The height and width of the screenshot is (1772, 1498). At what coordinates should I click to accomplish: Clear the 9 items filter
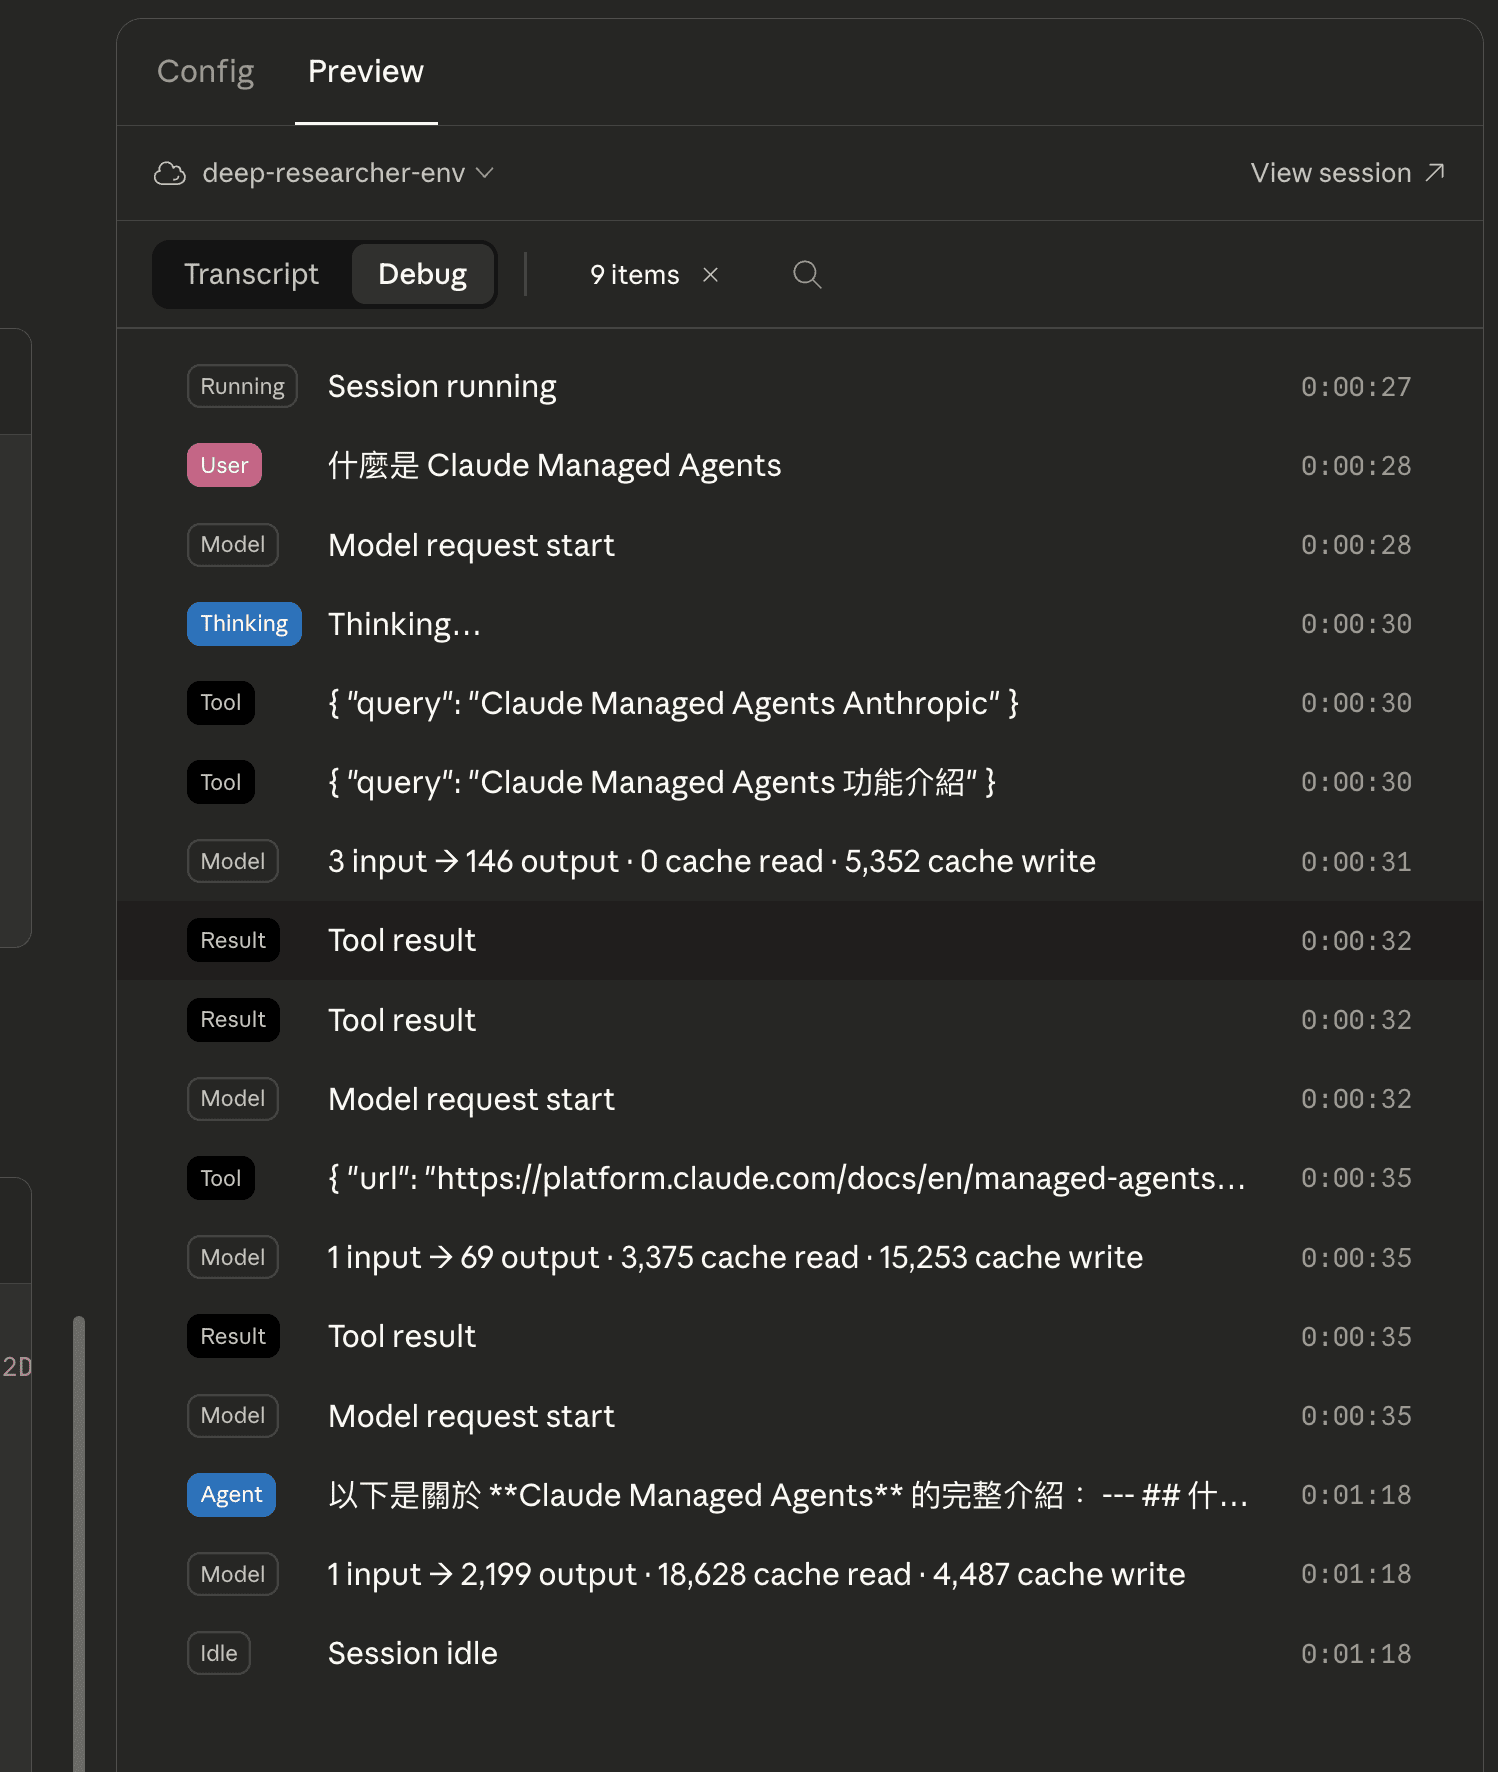[710, 274]
